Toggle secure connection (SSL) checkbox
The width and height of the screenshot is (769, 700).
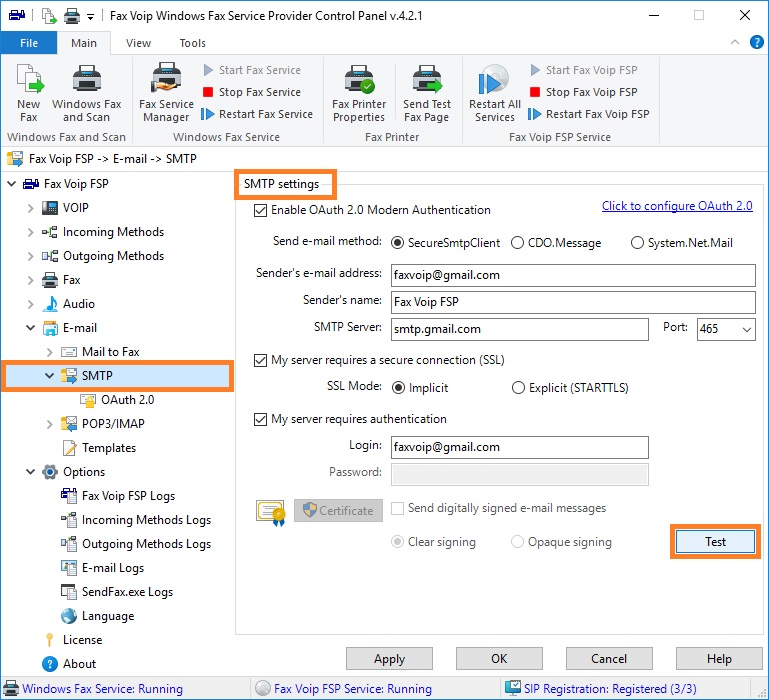tap(260, 361)
